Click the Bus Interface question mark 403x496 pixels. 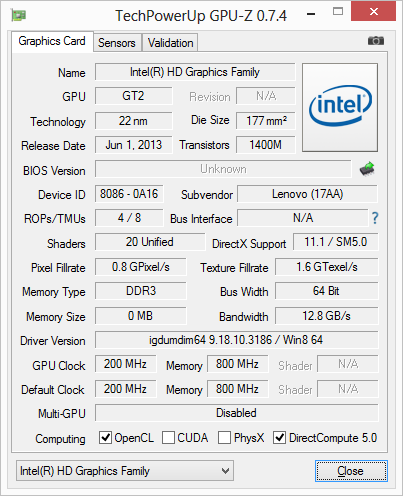[375, 218]
